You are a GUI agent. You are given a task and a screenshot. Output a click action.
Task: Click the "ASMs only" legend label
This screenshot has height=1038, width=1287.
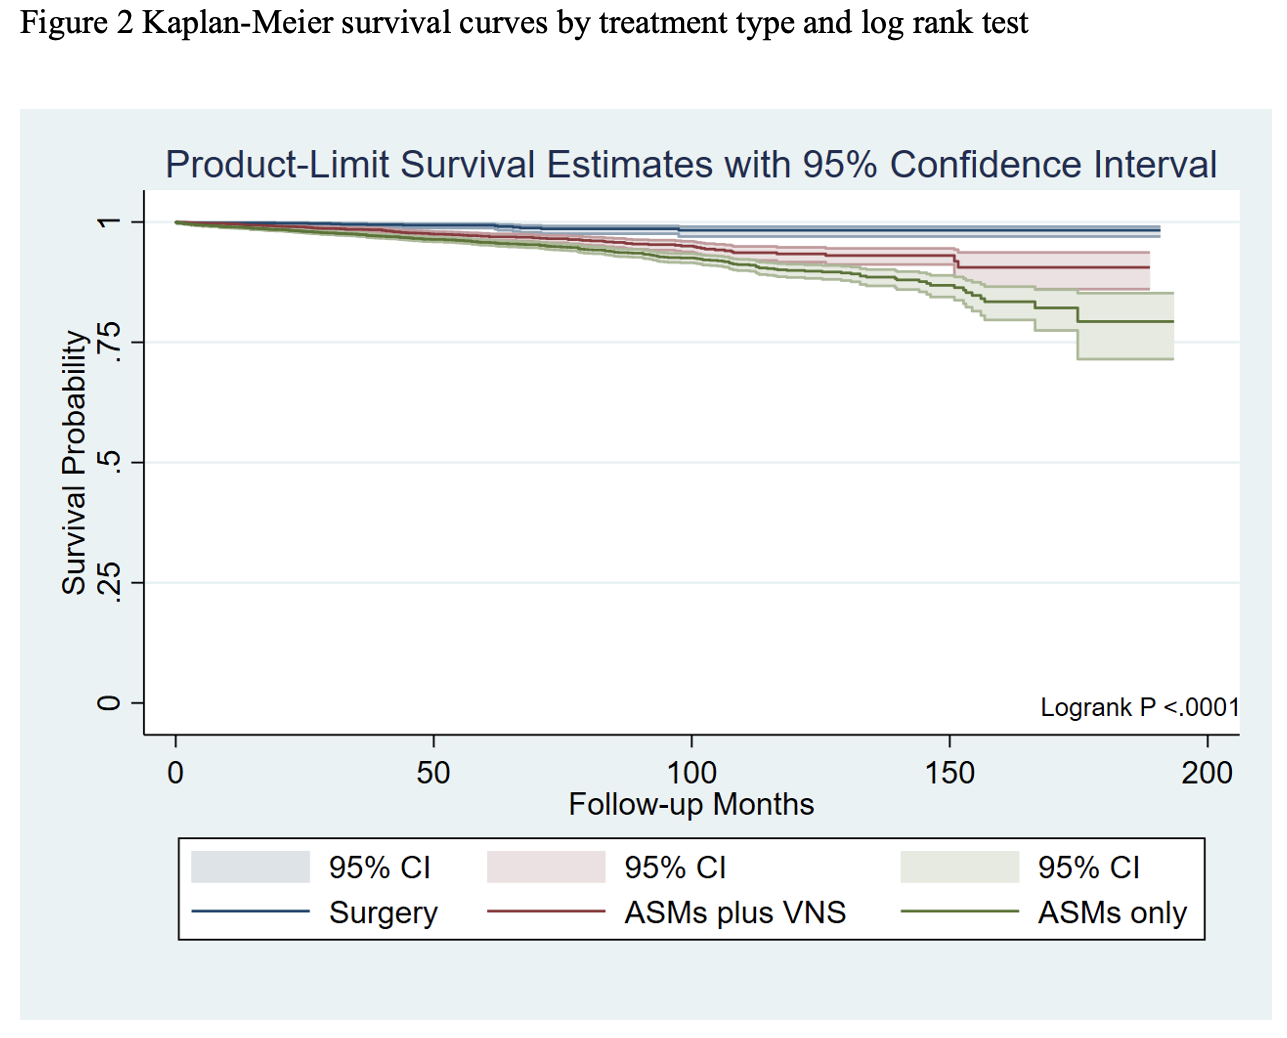(1112, 913)
